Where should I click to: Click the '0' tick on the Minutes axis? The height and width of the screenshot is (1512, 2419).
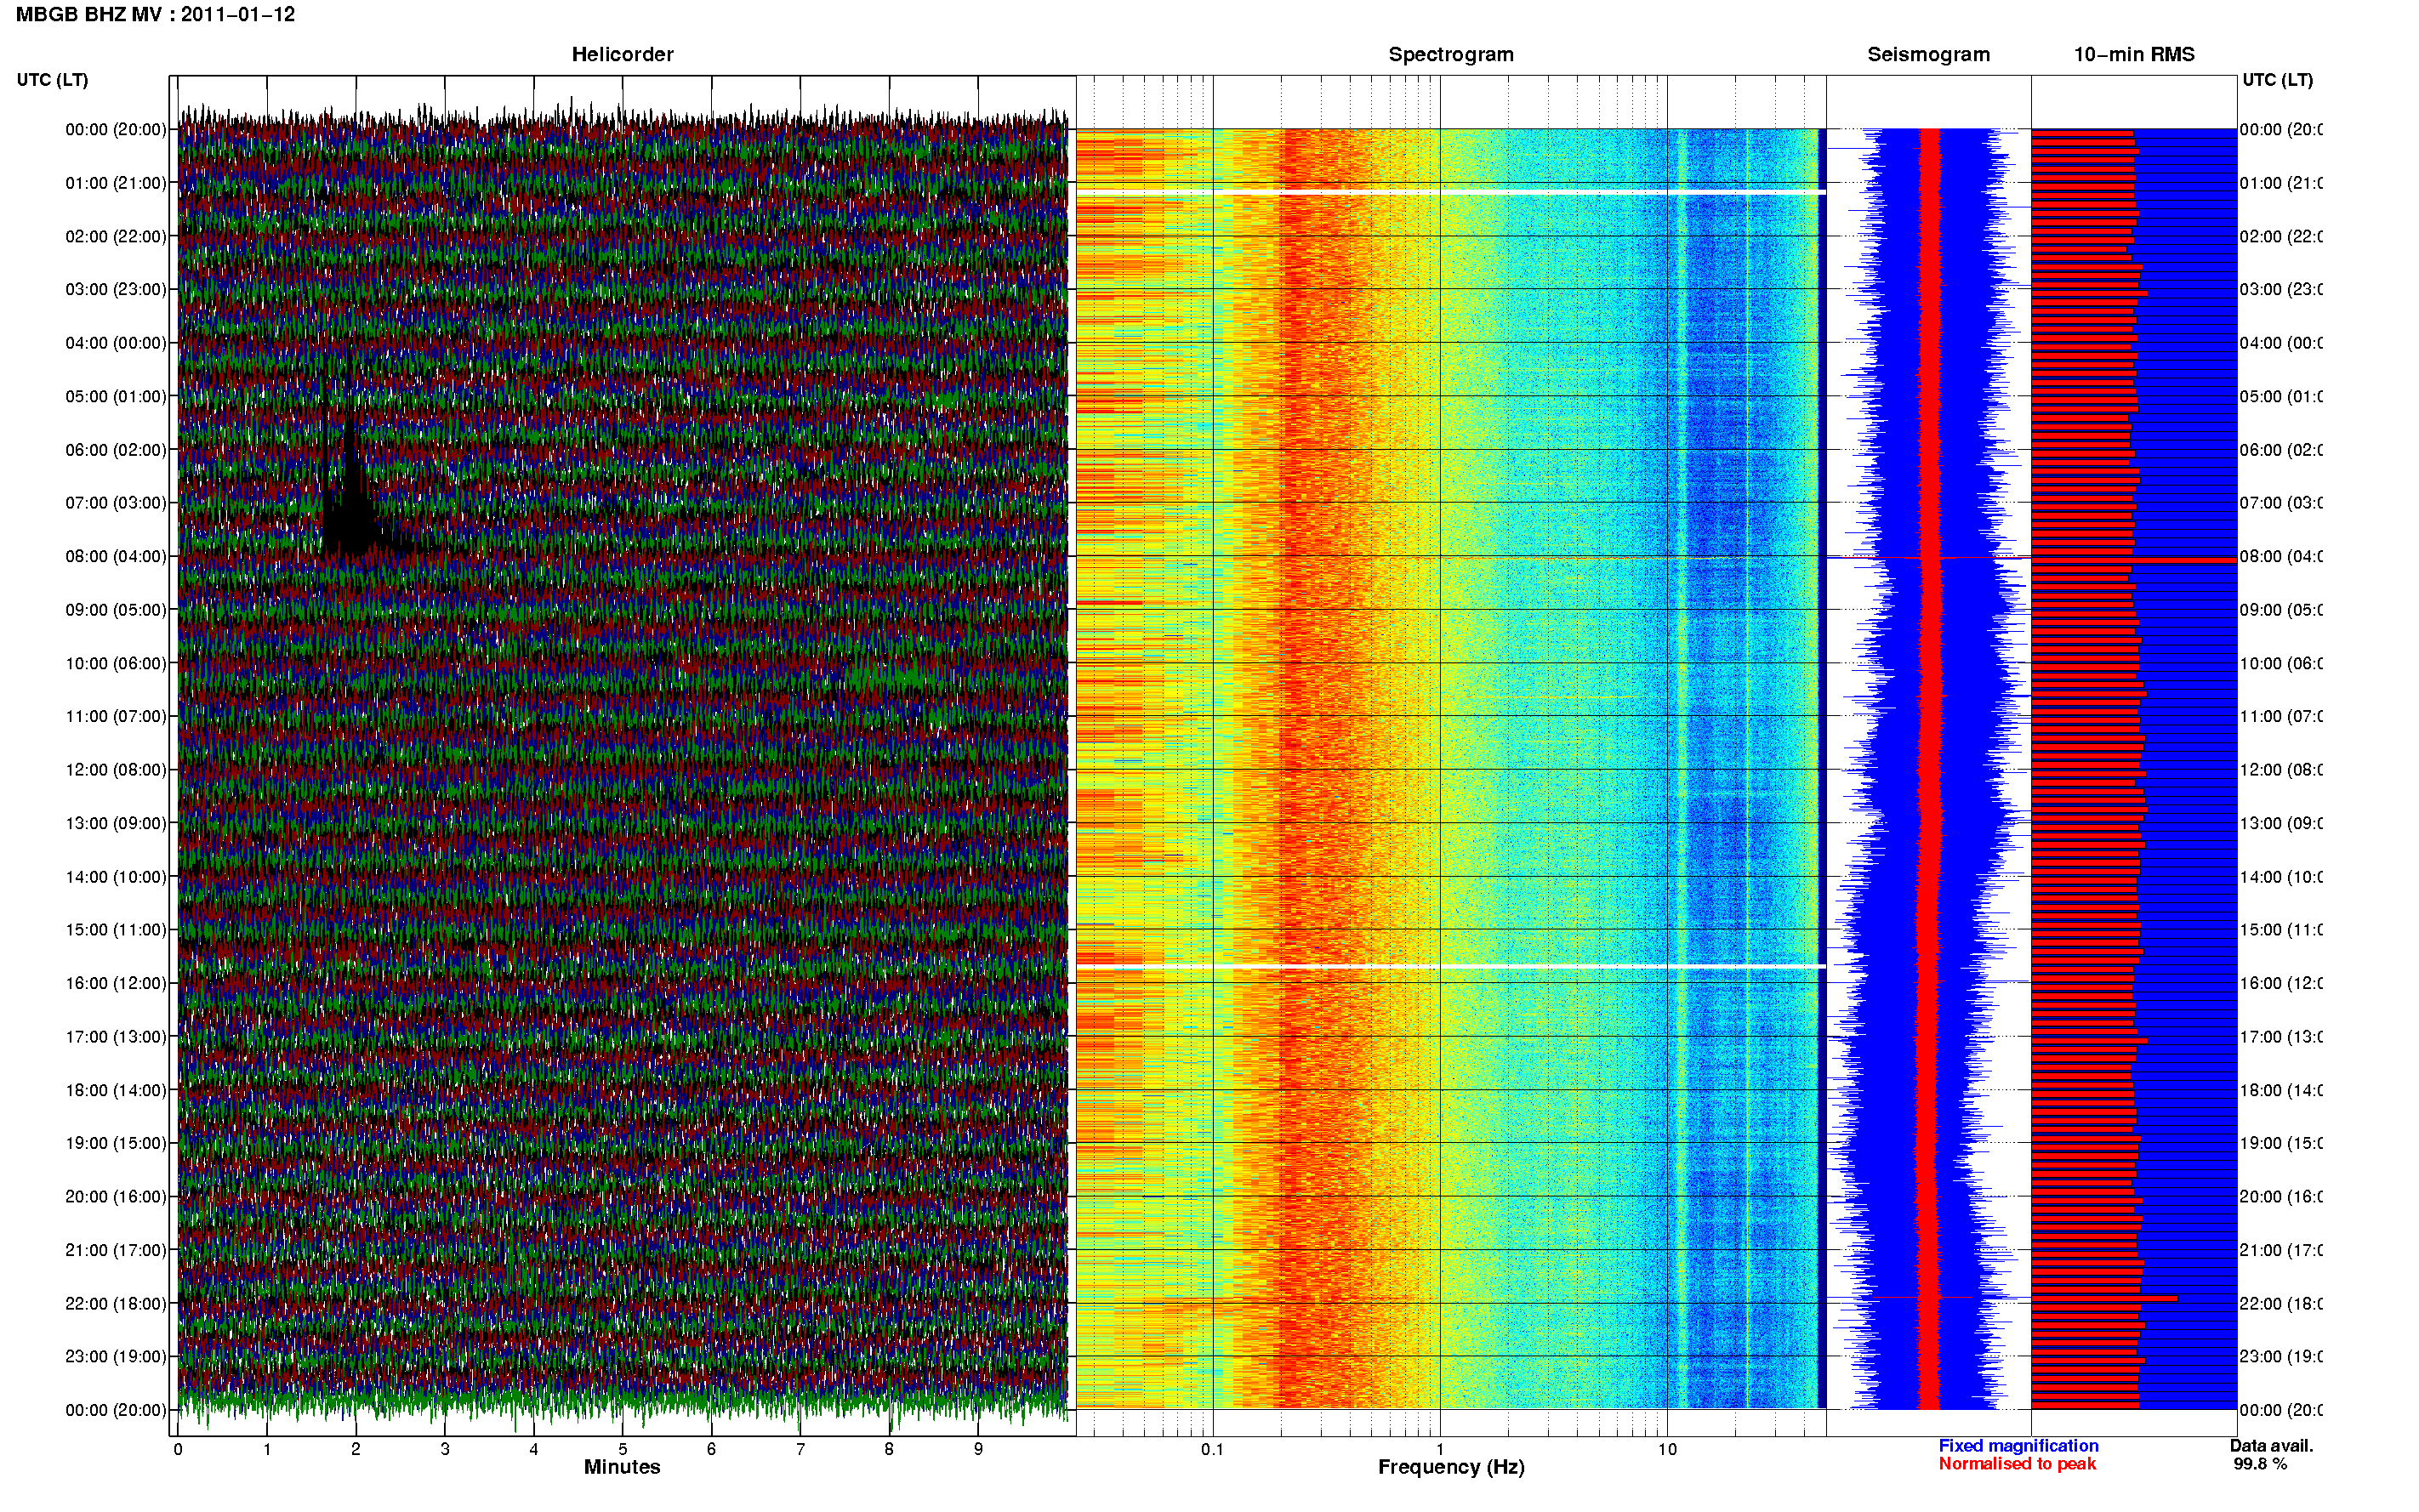point(178,1449)
